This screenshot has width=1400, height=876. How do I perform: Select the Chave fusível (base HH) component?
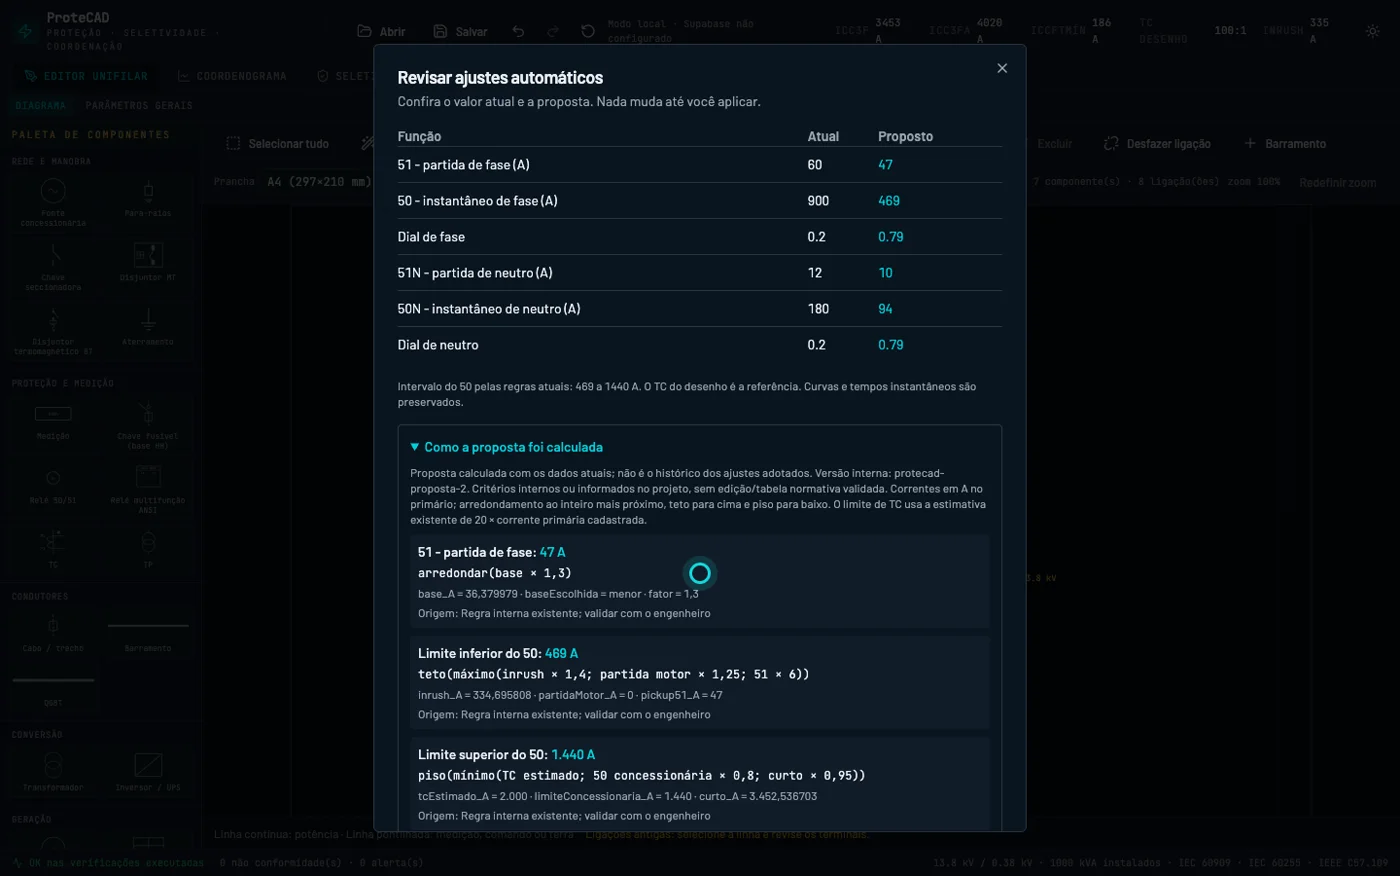[x=148, y=424]
